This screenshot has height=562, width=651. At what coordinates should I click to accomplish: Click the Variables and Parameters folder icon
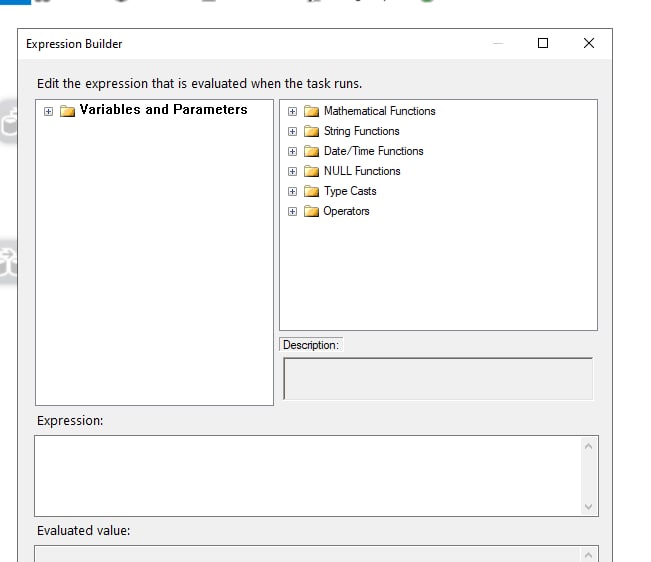click(67, 111)
